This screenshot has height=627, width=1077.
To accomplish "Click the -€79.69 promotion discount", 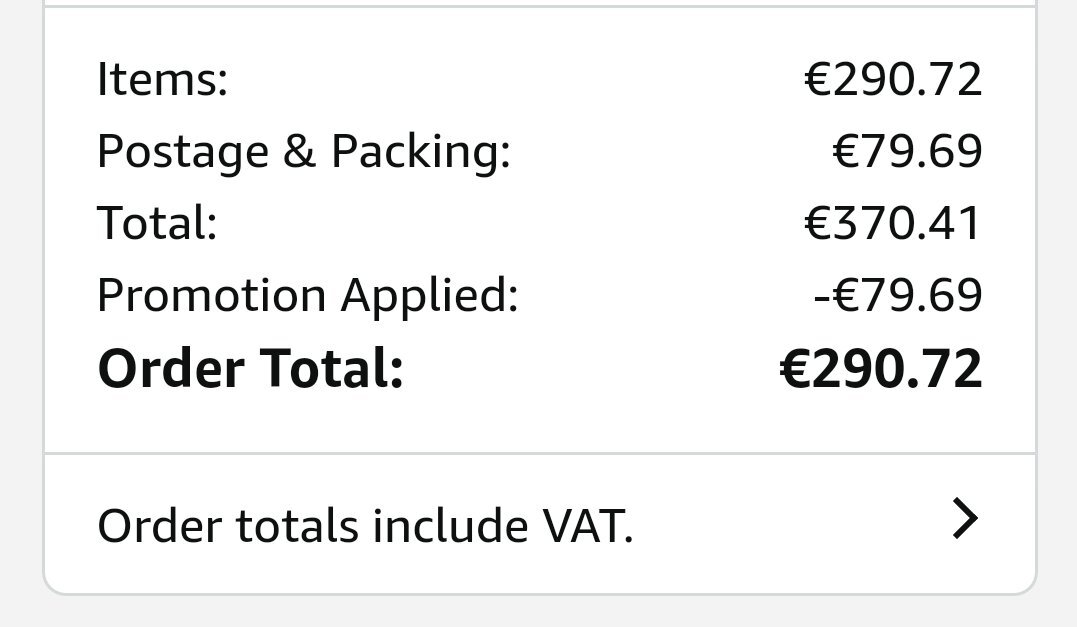I will [x=898, y=295].
